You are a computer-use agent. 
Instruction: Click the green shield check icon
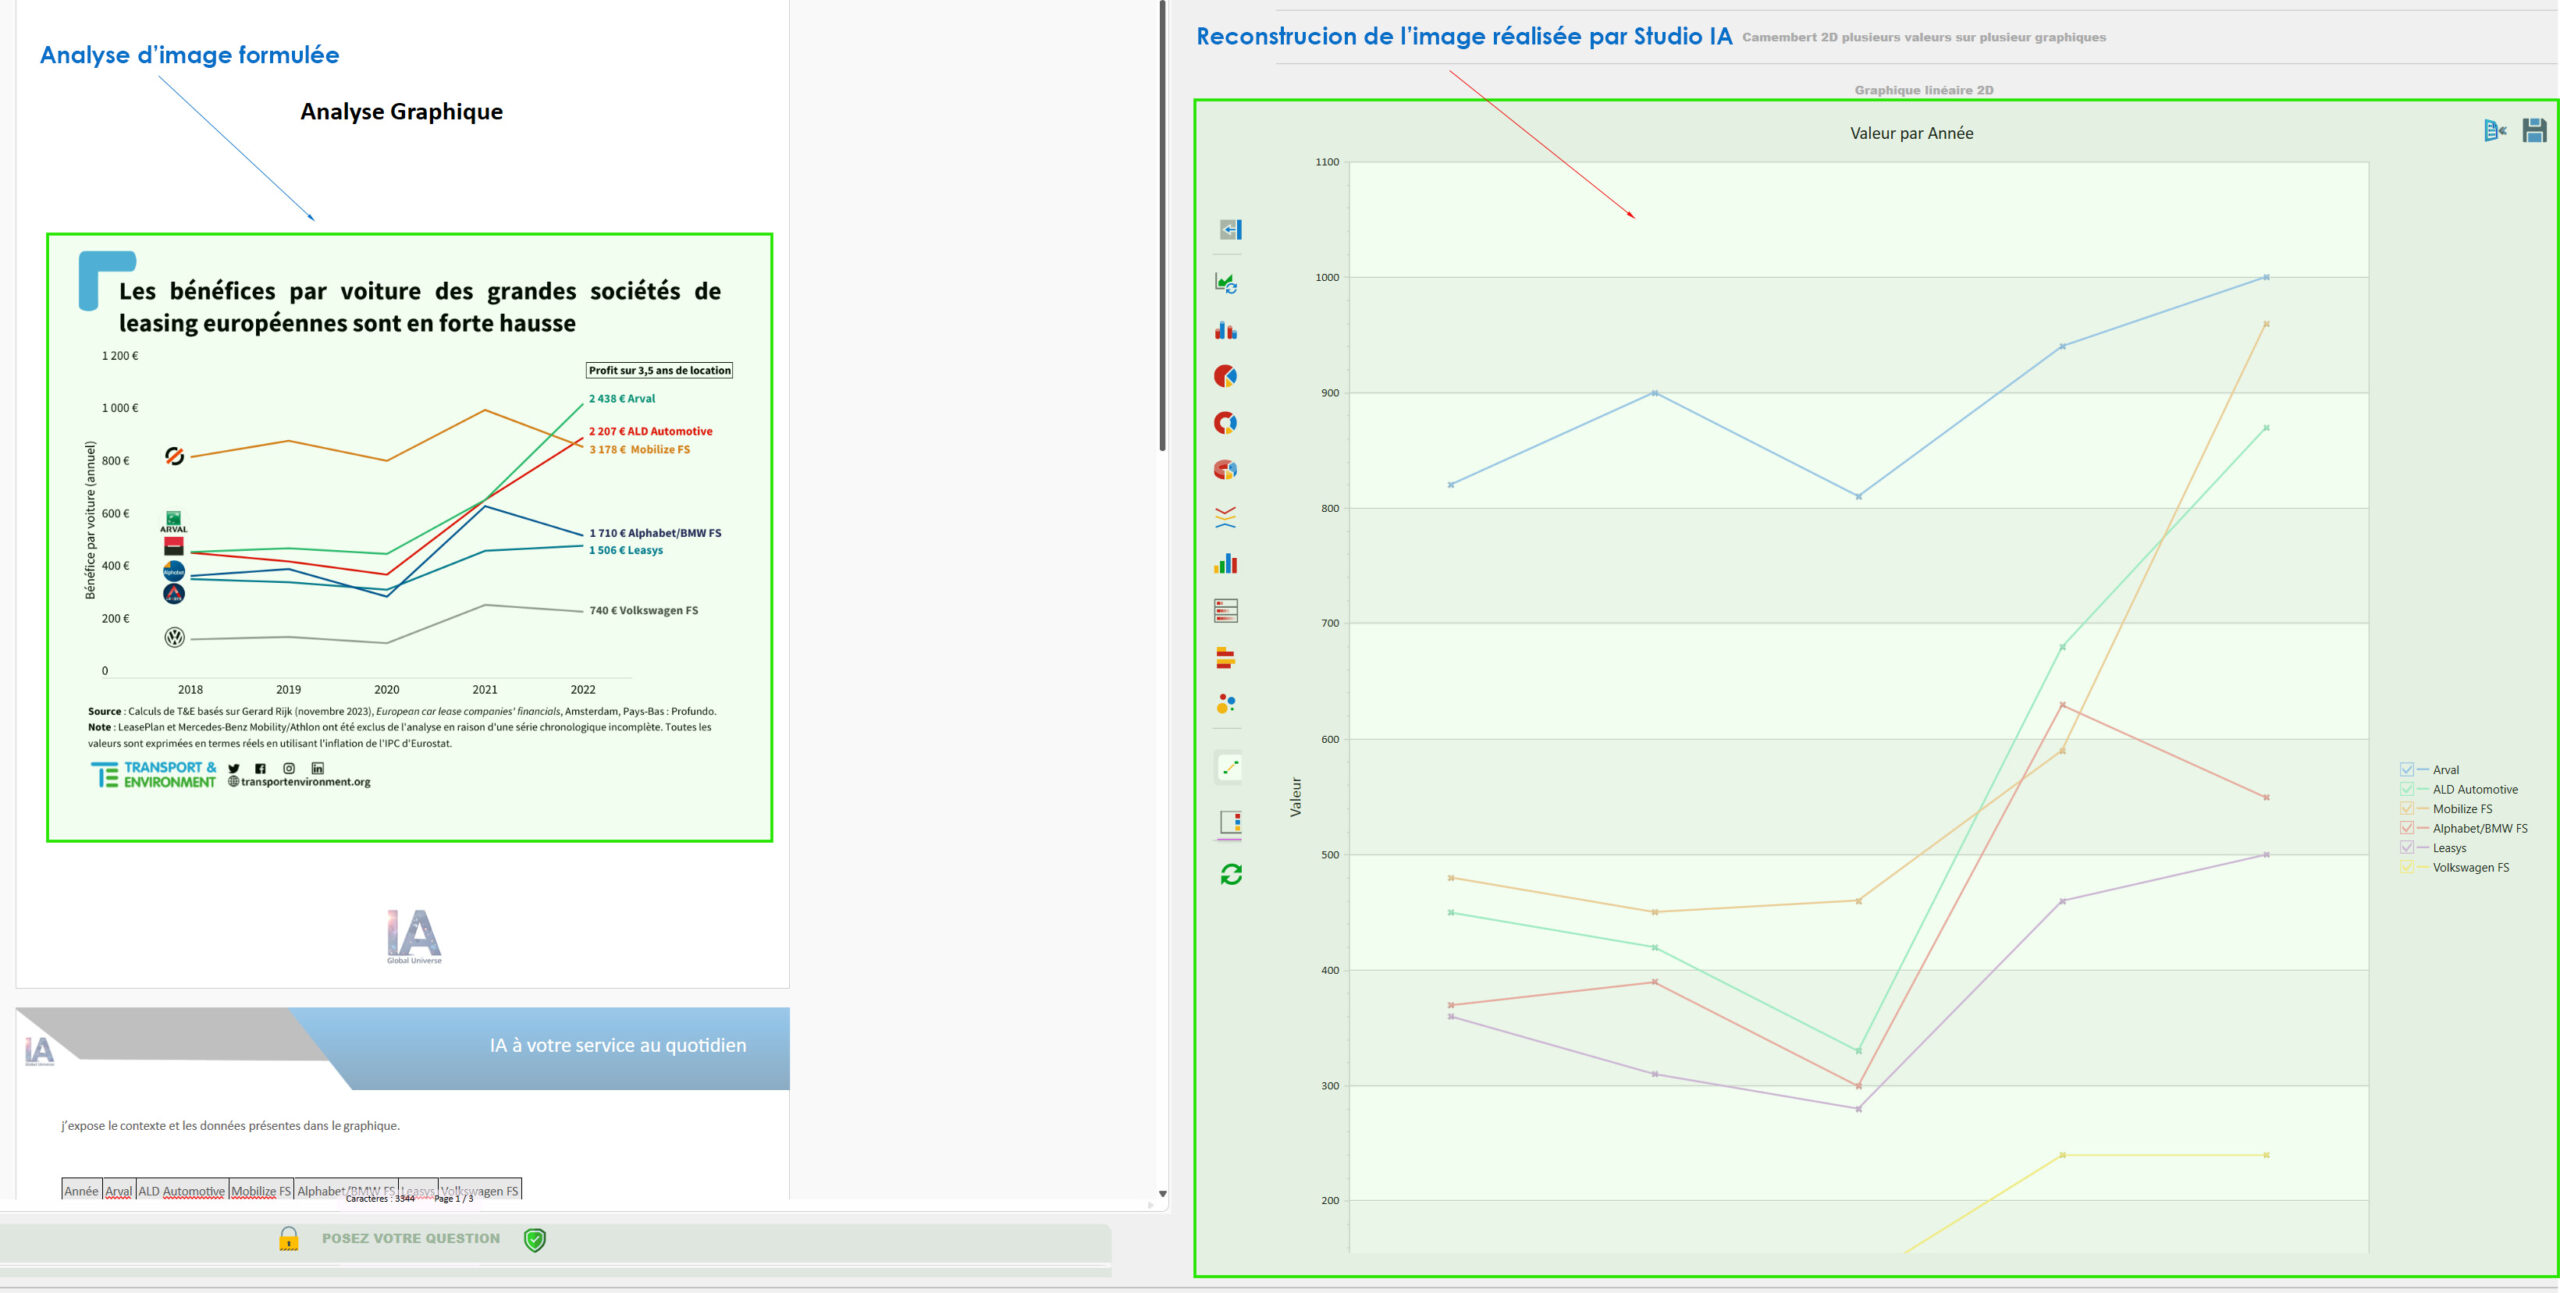click(x=535, y=1240)
